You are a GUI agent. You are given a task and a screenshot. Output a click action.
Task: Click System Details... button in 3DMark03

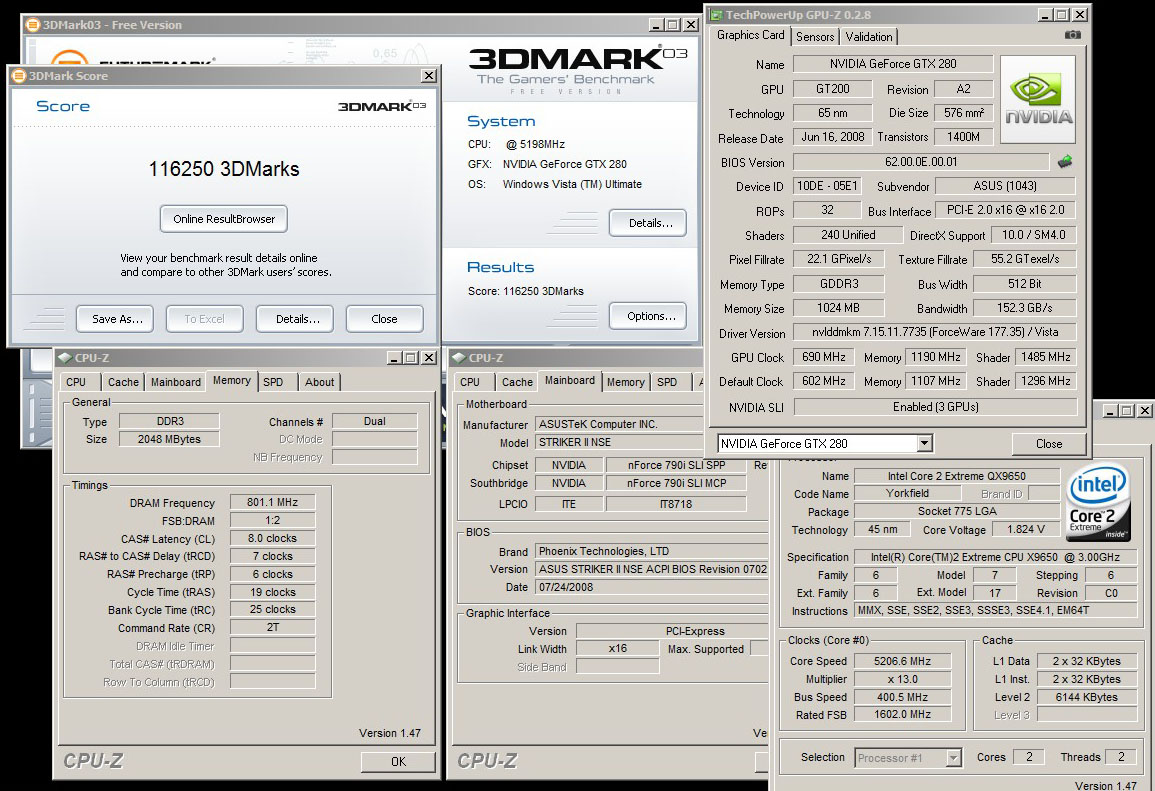(x=647, y=223)
